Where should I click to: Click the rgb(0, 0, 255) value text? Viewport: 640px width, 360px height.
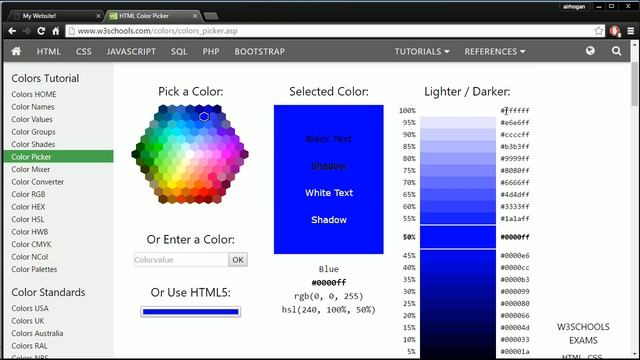click(x=329, y=296)
